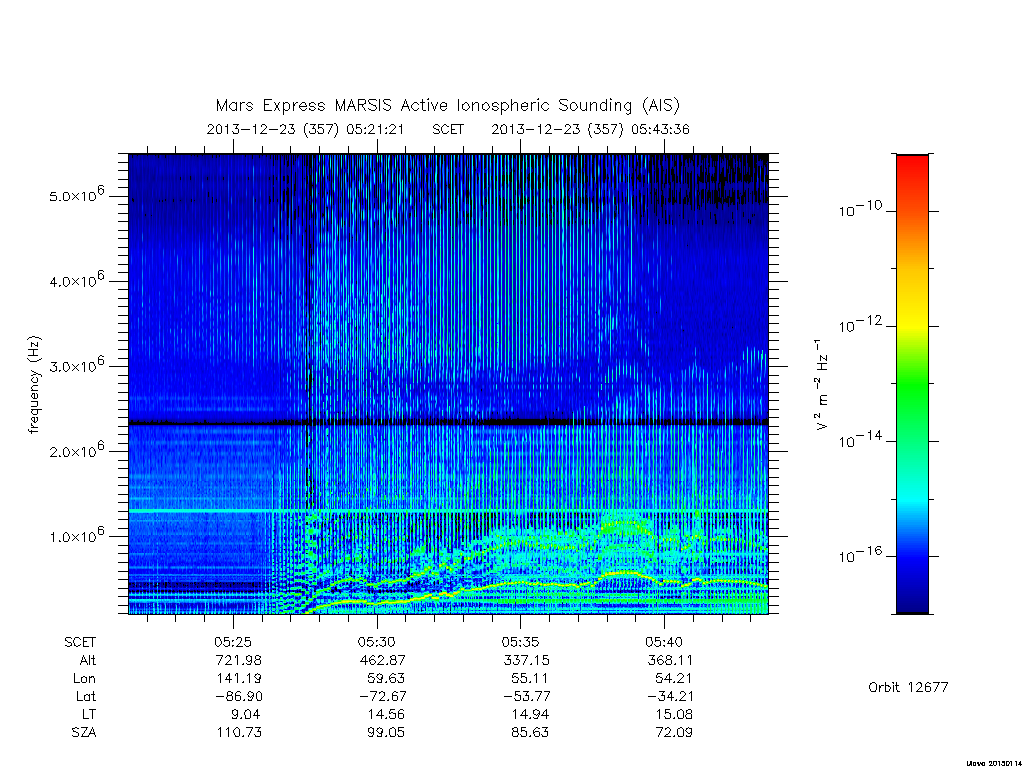Click the altitude value 462.87
This screenshot has height=768, width=1024.
383,660
